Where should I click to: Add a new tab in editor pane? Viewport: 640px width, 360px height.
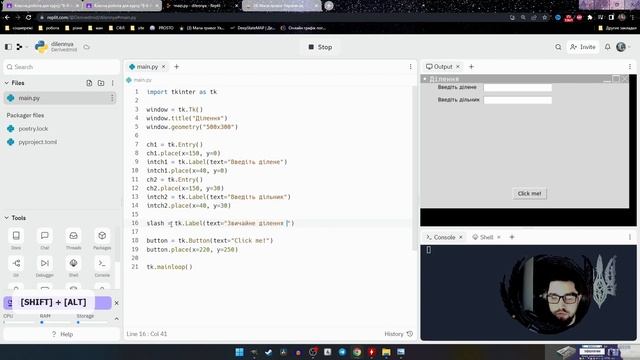click(x=176, y=67)
